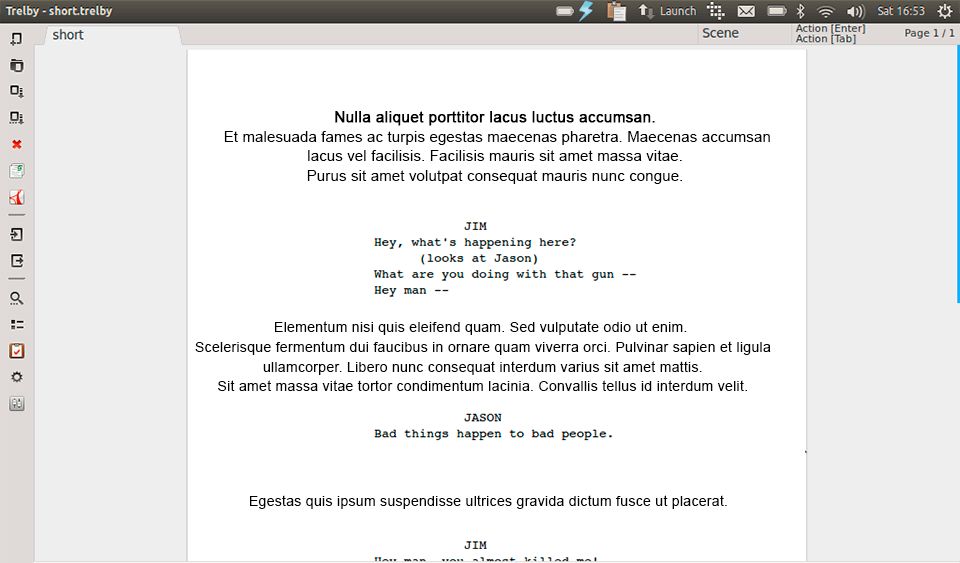Click 'Purus sit amet volutpat' line
This screenshot has height=563, width=960.
495,176
